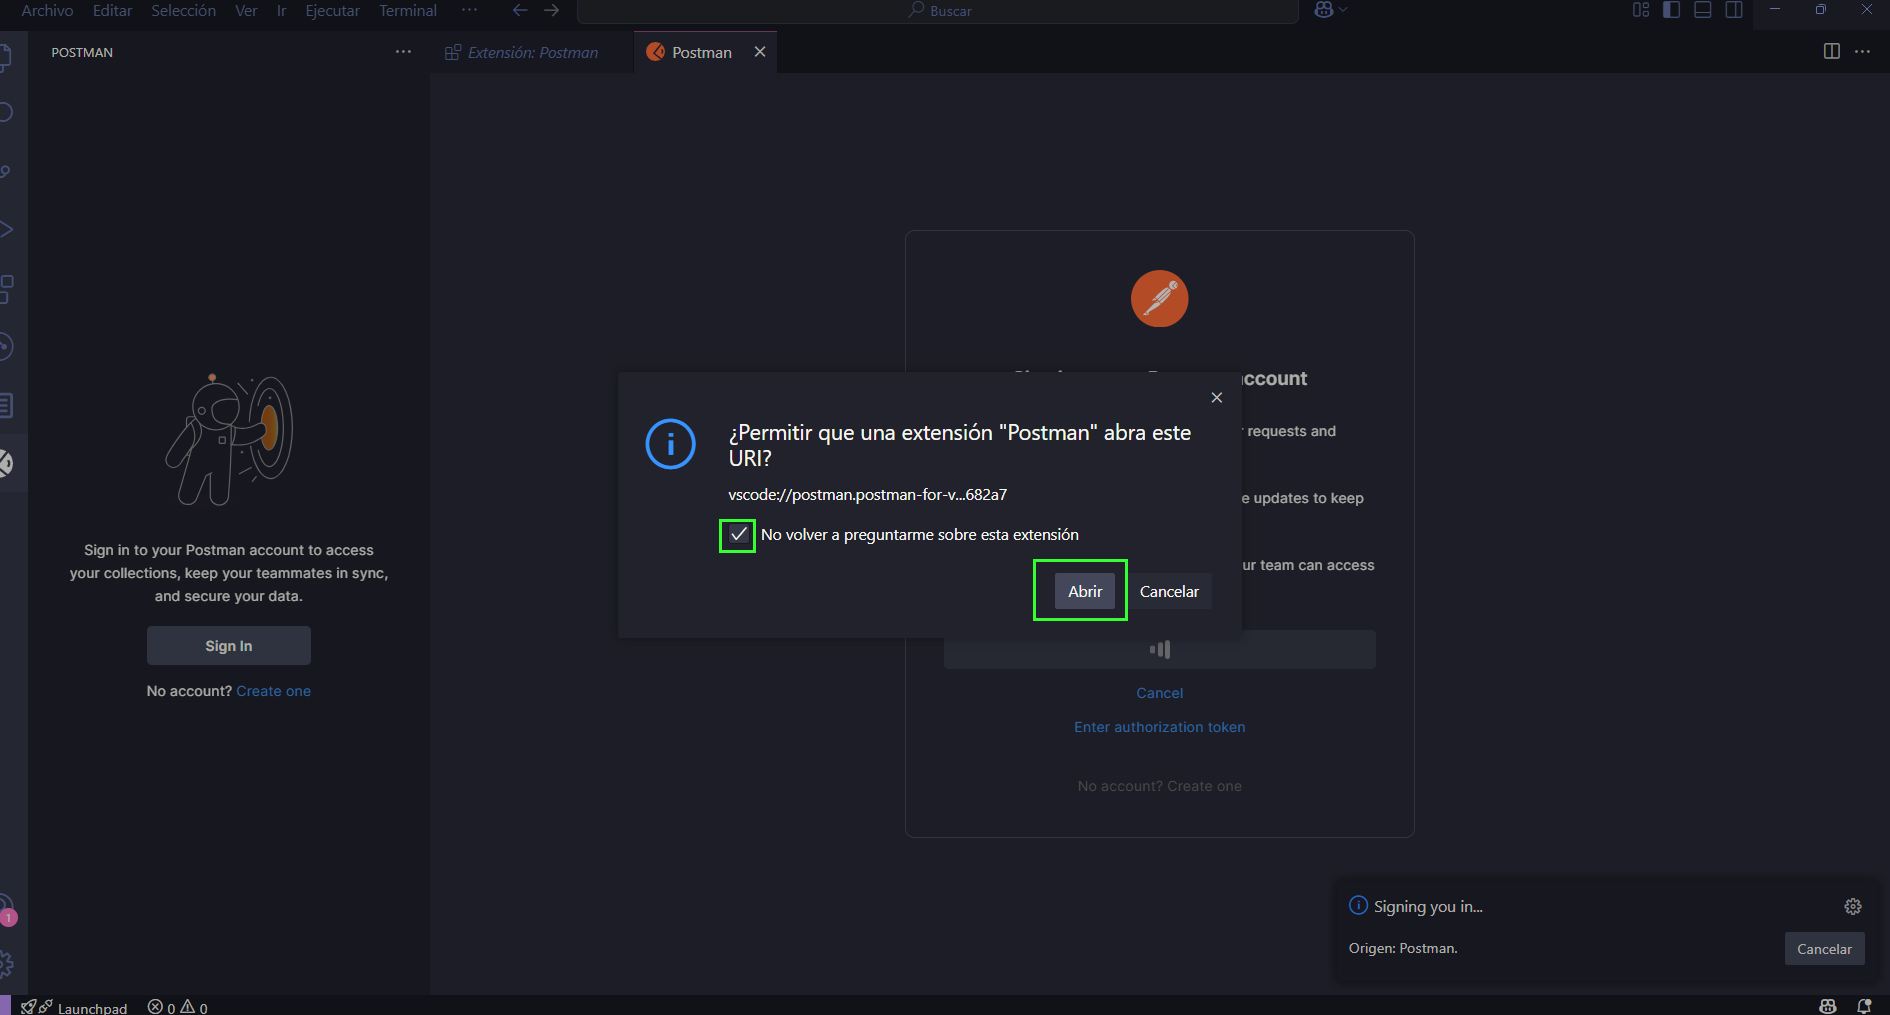Show more menu bar items ellipsis
This screenshot has height=1015, width=1890.
469,10
